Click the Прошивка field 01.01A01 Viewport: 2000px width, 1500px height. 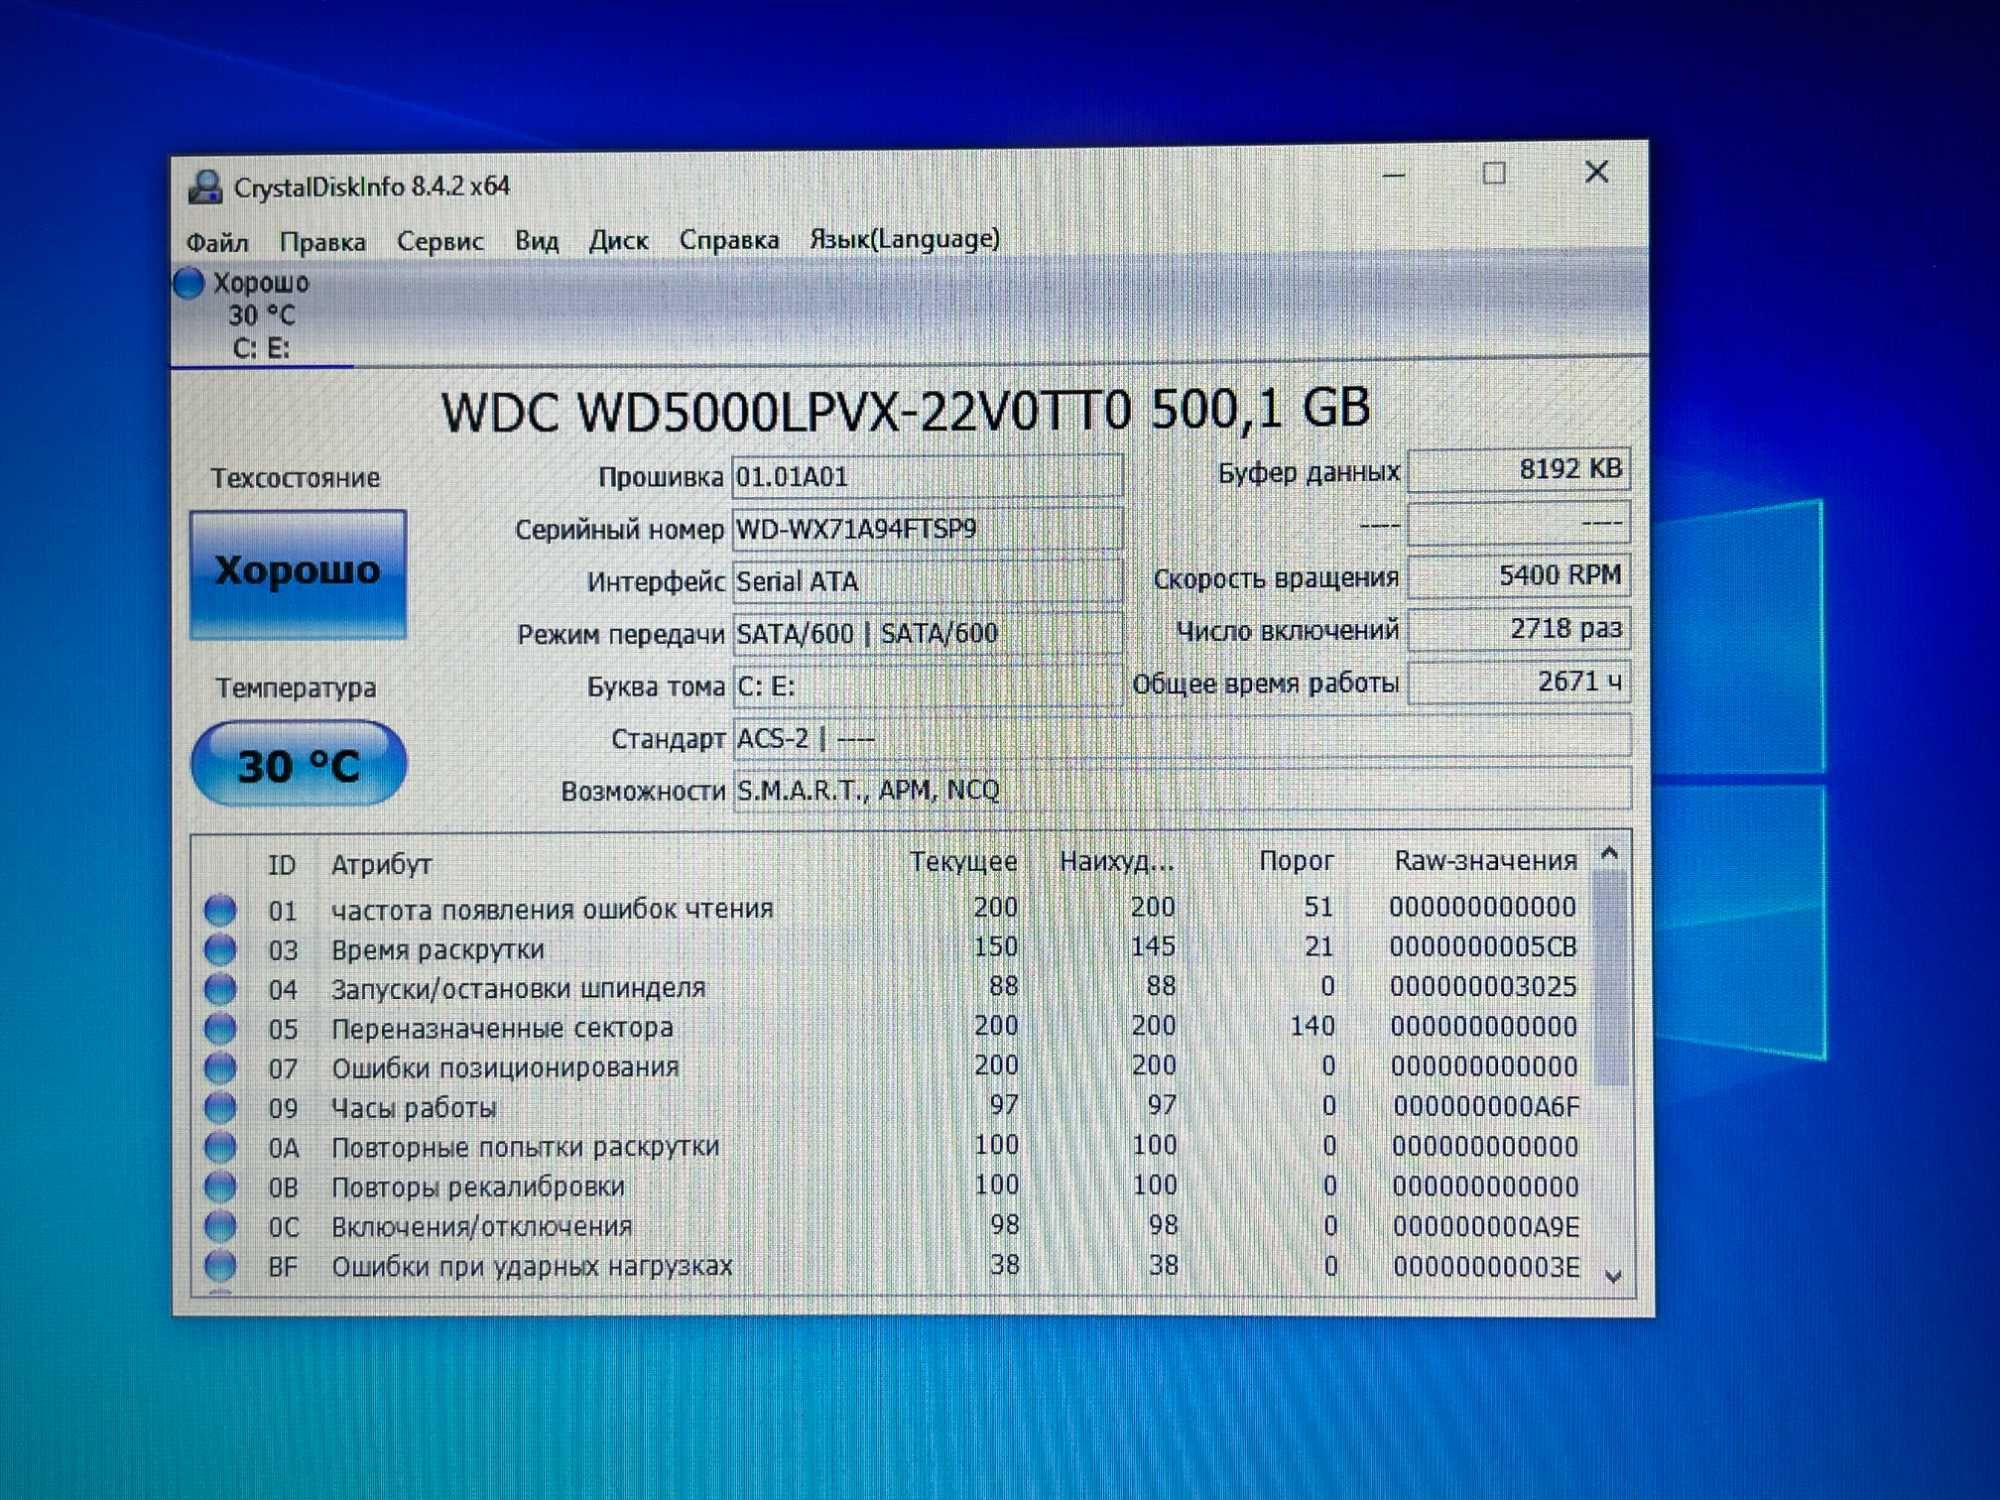[x=927, y=476]
